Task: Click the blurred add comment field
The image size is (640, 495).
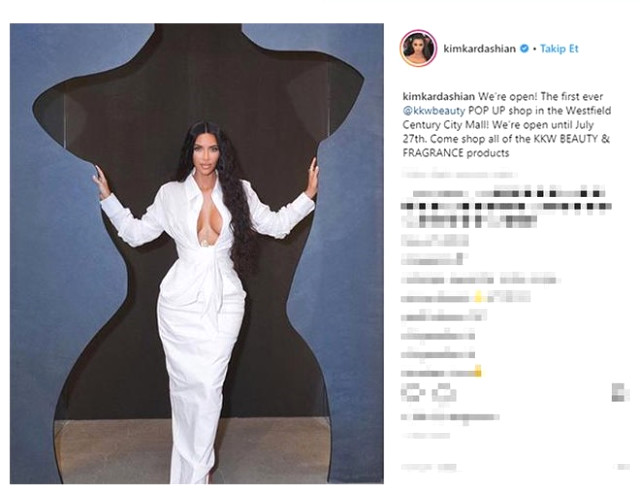Action: tap(429, 467)
